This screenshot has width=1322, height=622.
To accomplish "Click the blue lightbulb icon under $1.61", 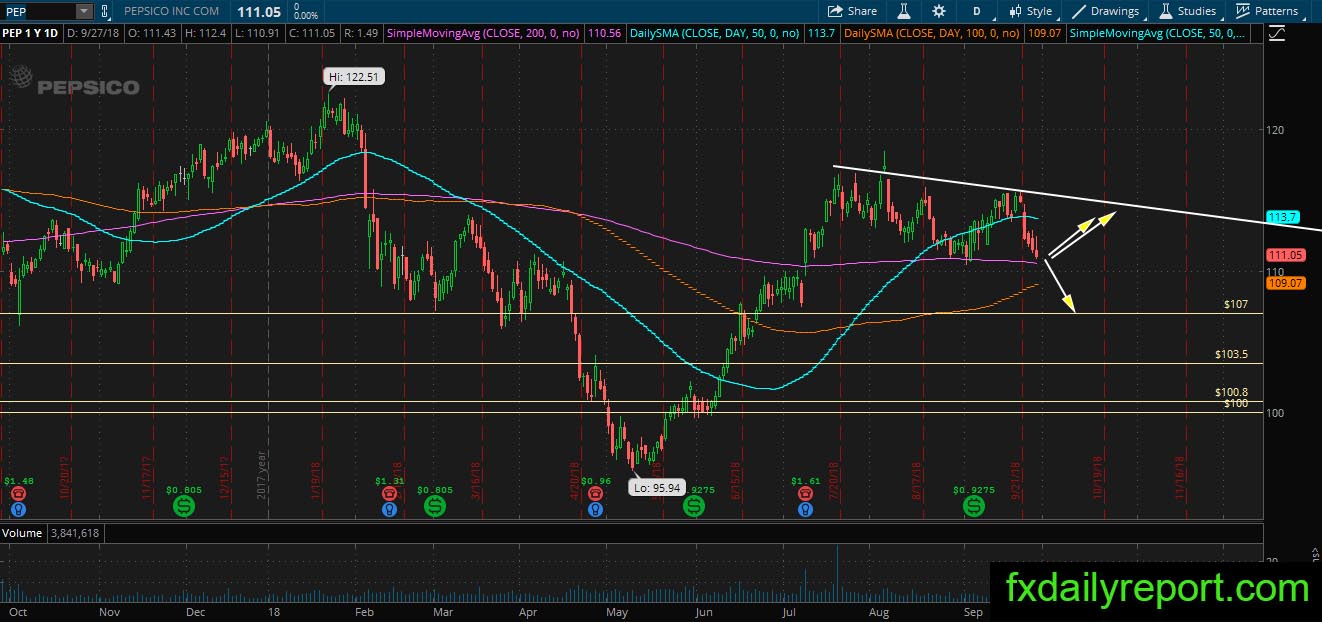I will (x=805, y=510).
